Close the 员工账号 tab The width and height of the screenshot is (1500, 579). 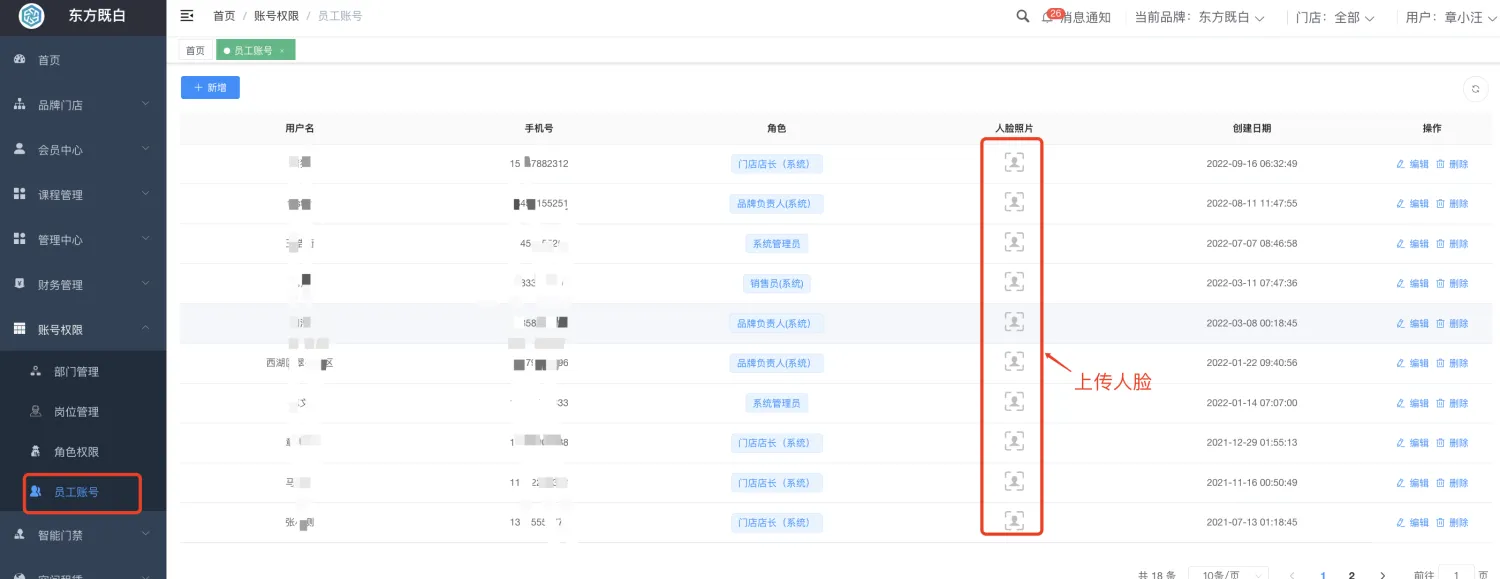(x=282, y=51)
